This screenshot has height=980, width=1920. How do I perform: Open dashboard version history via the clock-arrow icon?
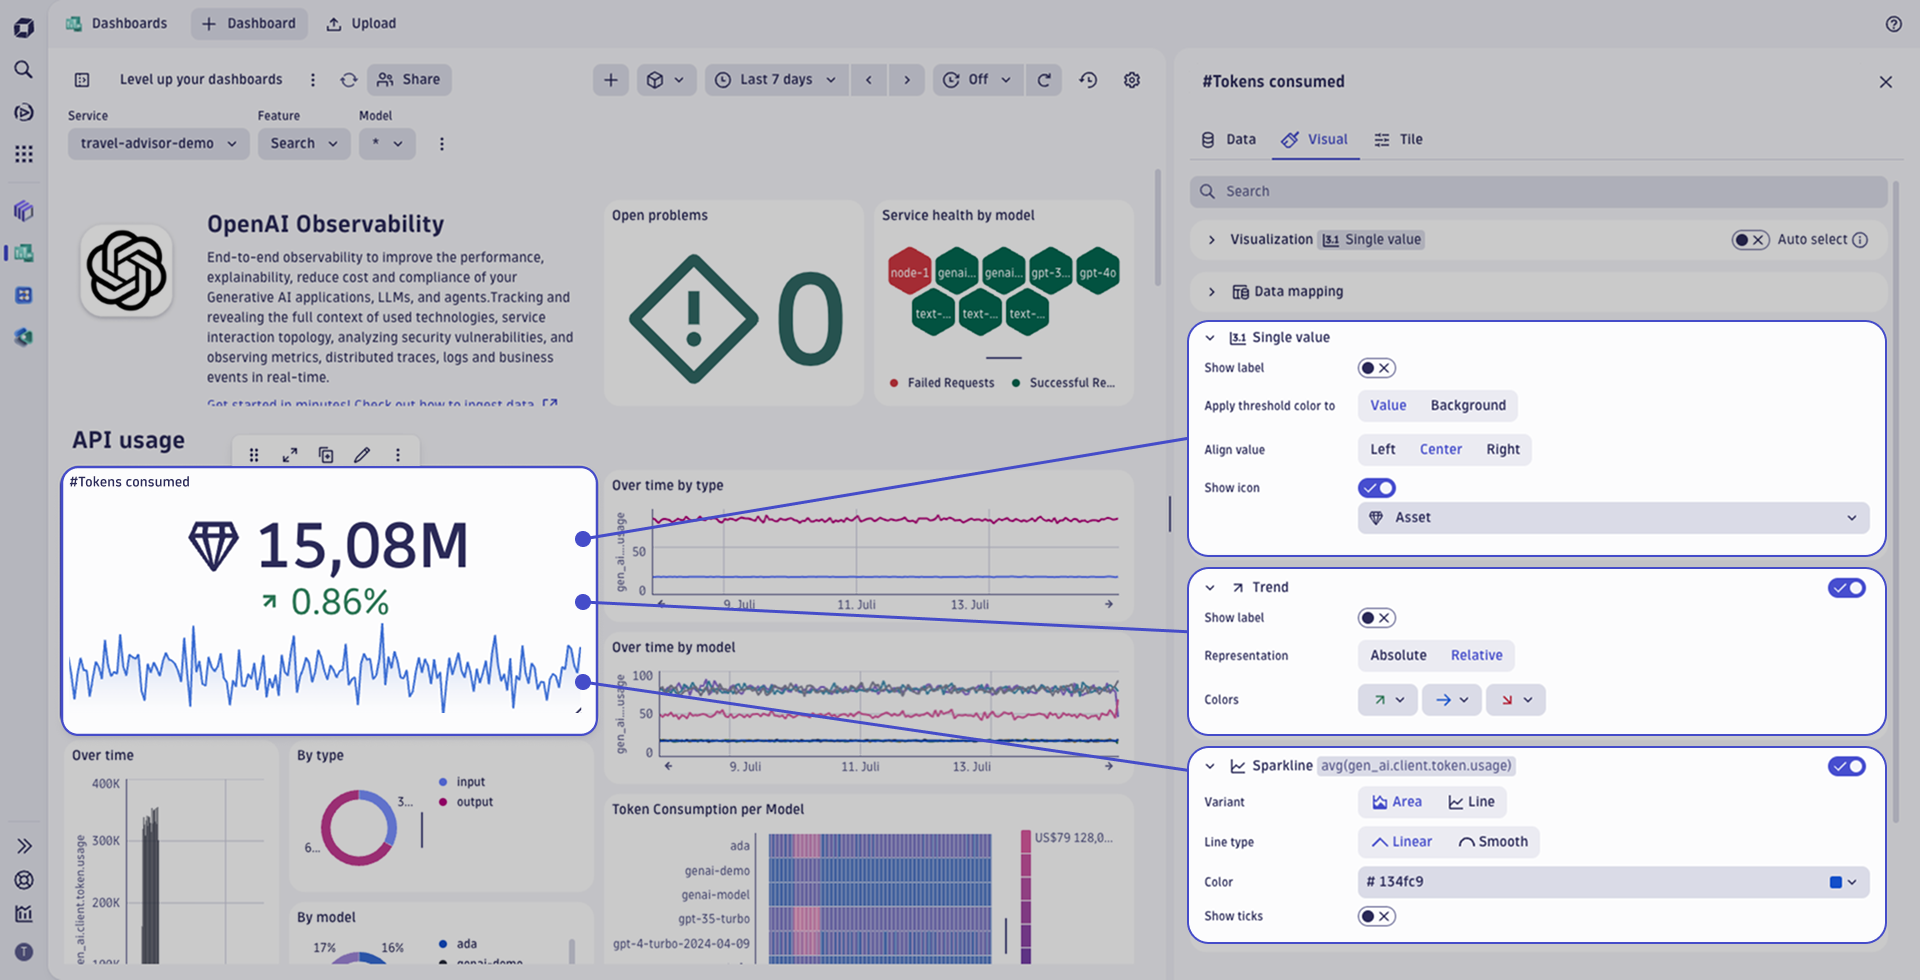pyautogui.click(x=1088, y=79)
